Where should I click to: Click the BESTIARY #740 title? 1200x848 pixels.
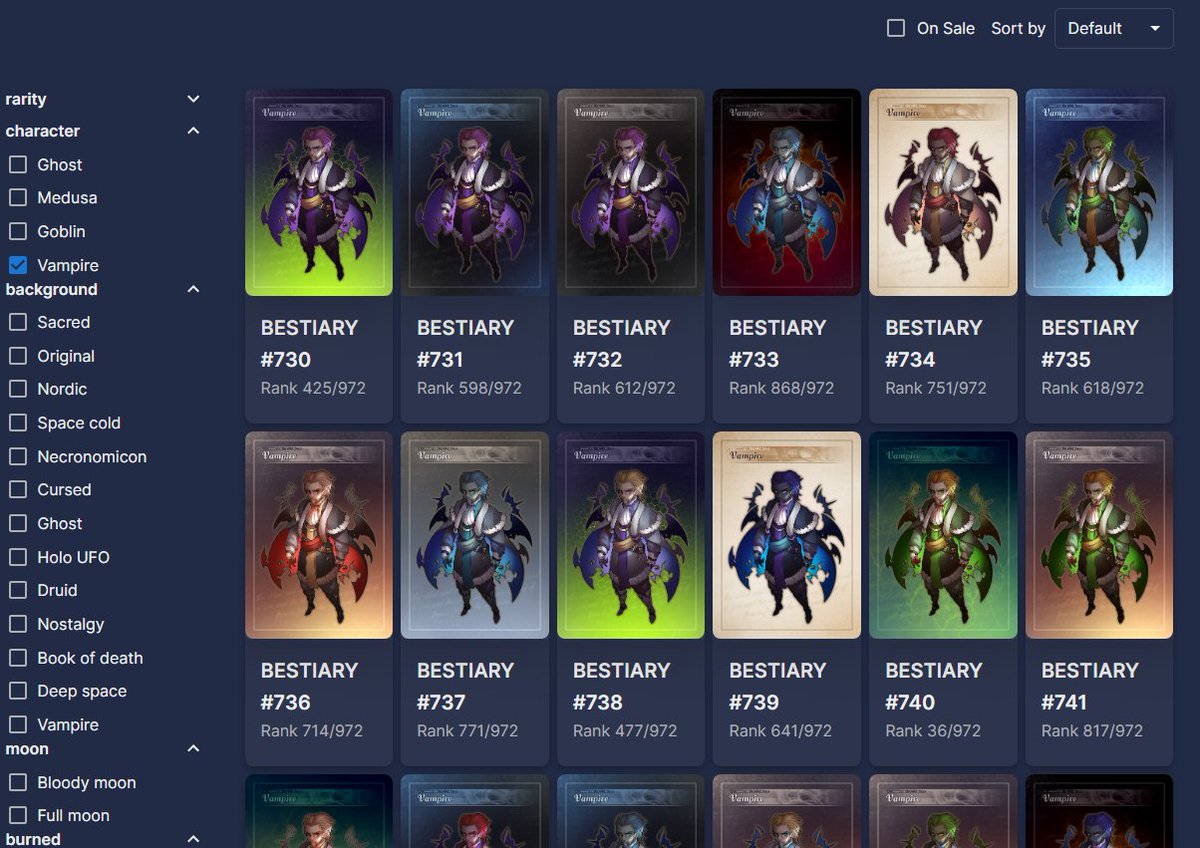coord(933,686)
